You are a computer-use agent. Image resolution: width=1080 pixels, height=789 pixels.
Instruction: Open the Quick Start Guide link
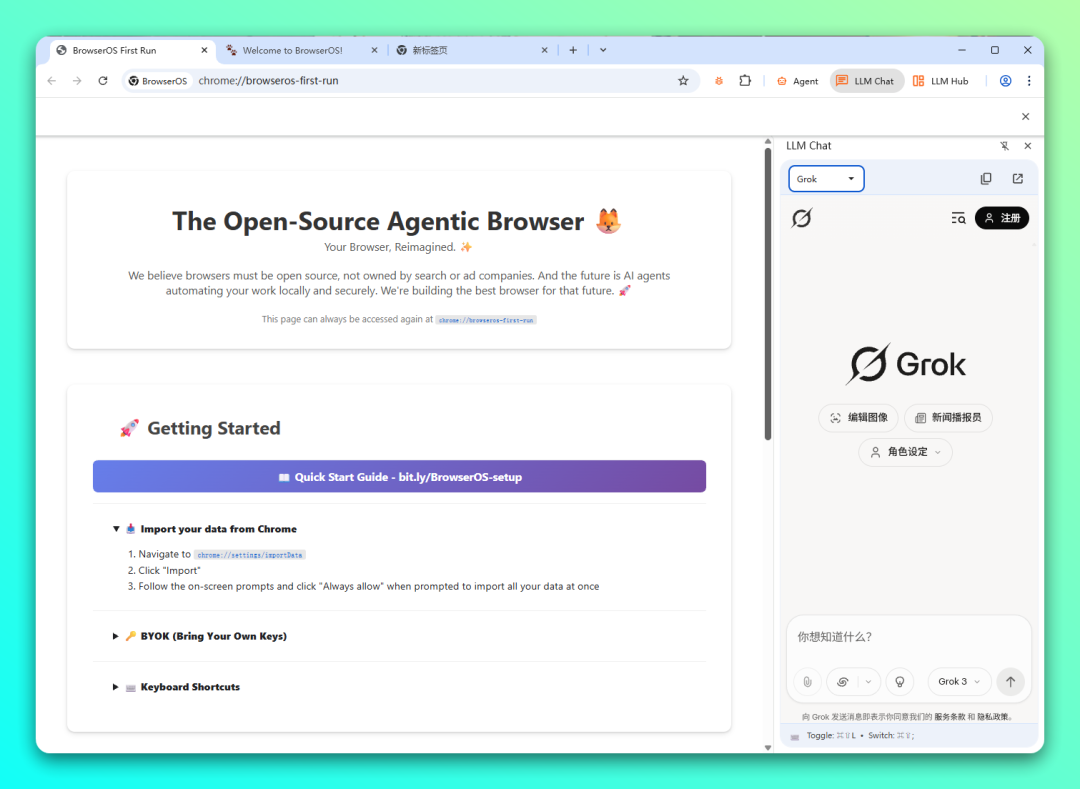399,476
